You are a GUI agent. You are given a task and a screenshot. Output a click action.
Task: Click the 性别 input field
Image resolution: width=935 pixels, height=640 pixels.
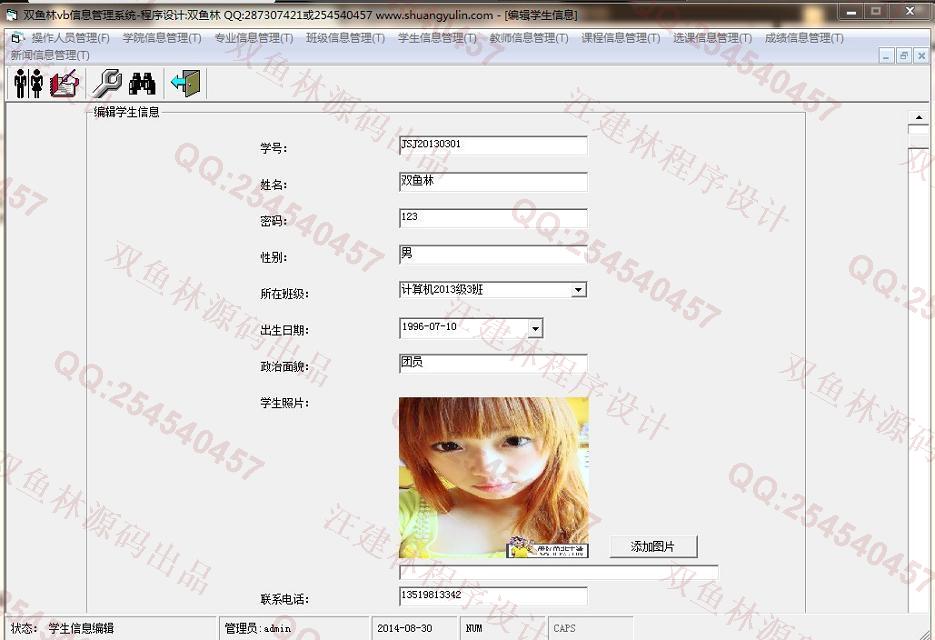(x=493, y=255)
